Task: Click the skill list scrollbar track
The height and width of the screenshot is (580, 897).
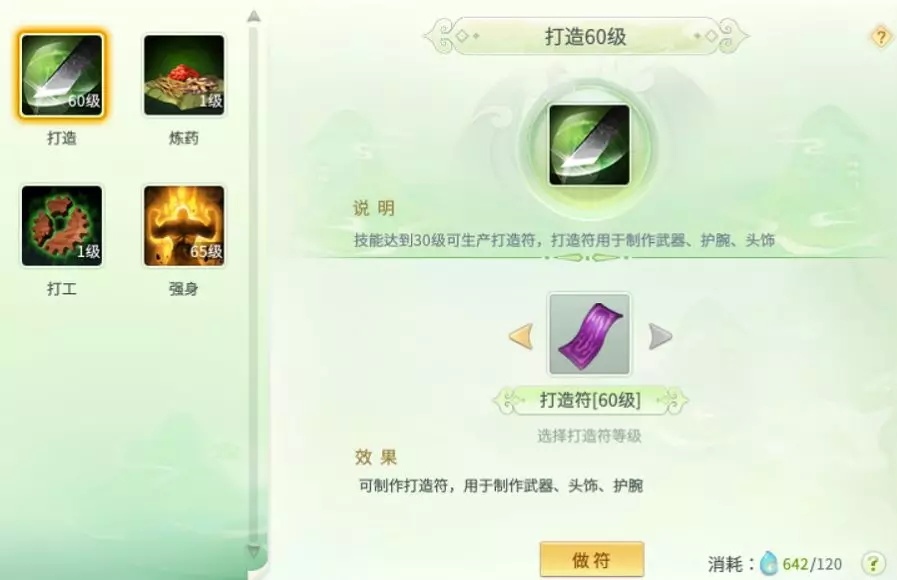Action: click(253, 283)
